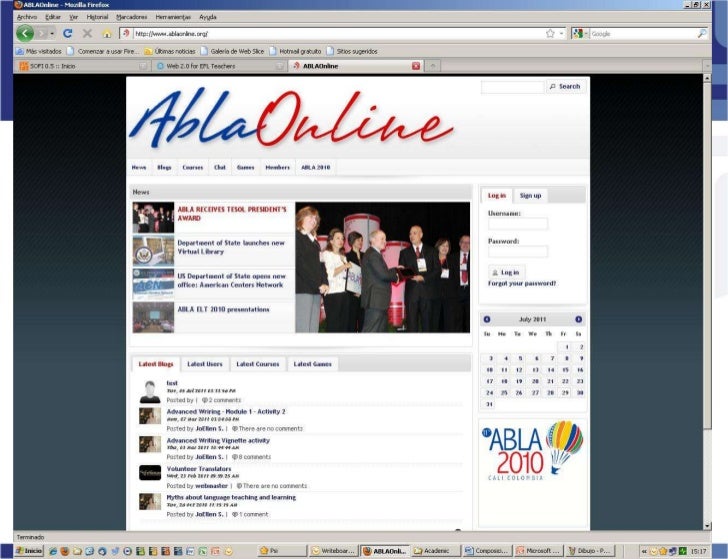
Task: Switch to Latest Courses tab
Action: 258,364
